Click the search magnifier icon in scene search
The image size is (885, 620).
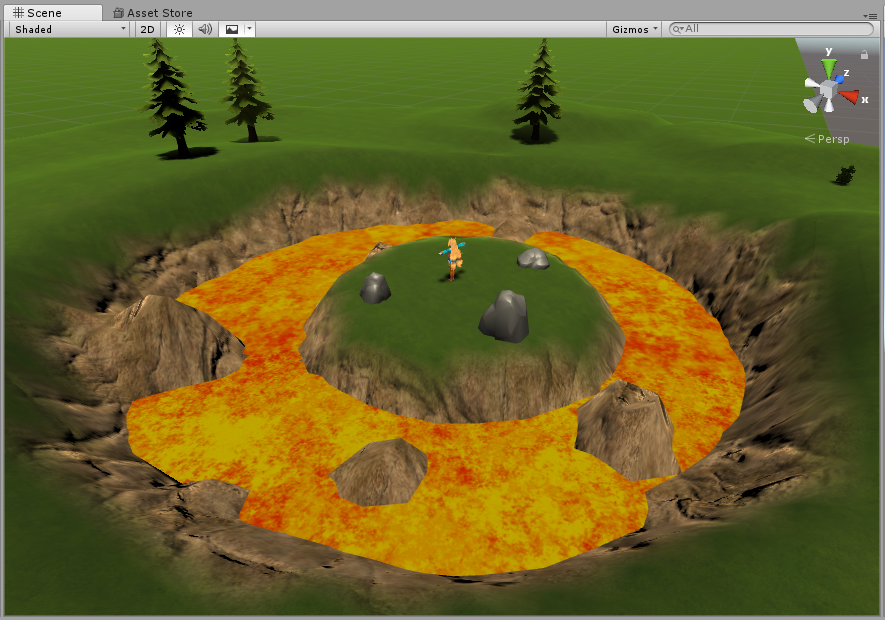tap(677, 29)
